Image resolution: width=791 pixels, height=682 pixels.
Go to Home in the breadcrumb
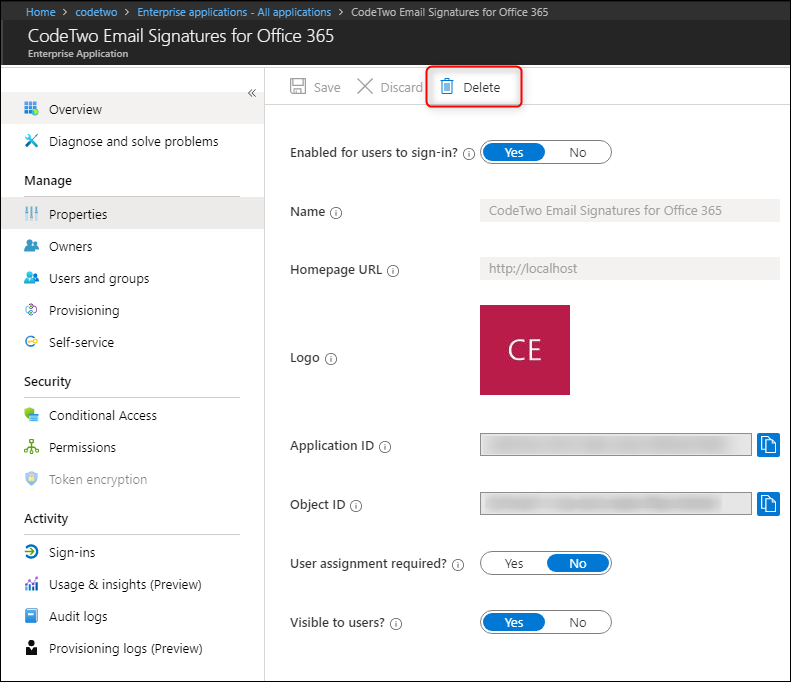coord(40,12)
